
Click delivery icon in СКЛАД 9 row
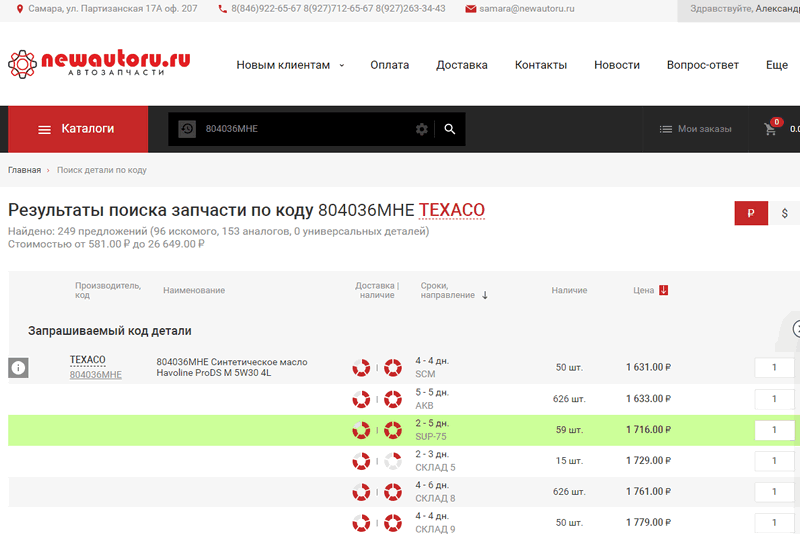(x=361, y=523)
